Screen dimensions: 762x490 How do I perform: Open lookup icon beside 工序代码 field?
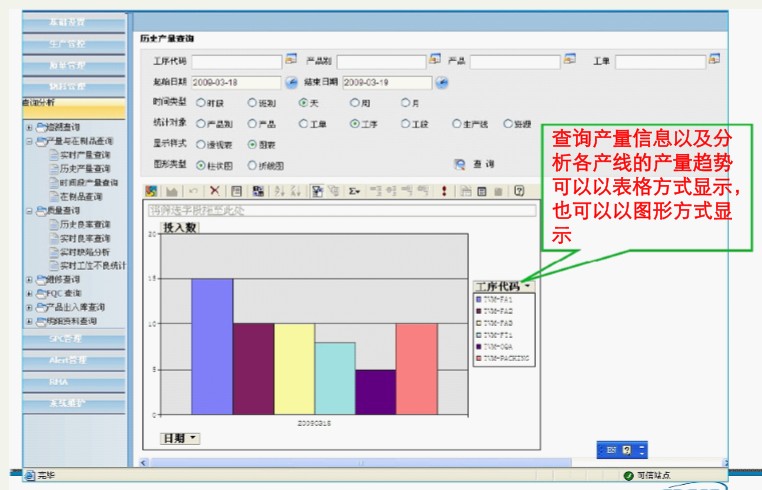click(291, 59)
